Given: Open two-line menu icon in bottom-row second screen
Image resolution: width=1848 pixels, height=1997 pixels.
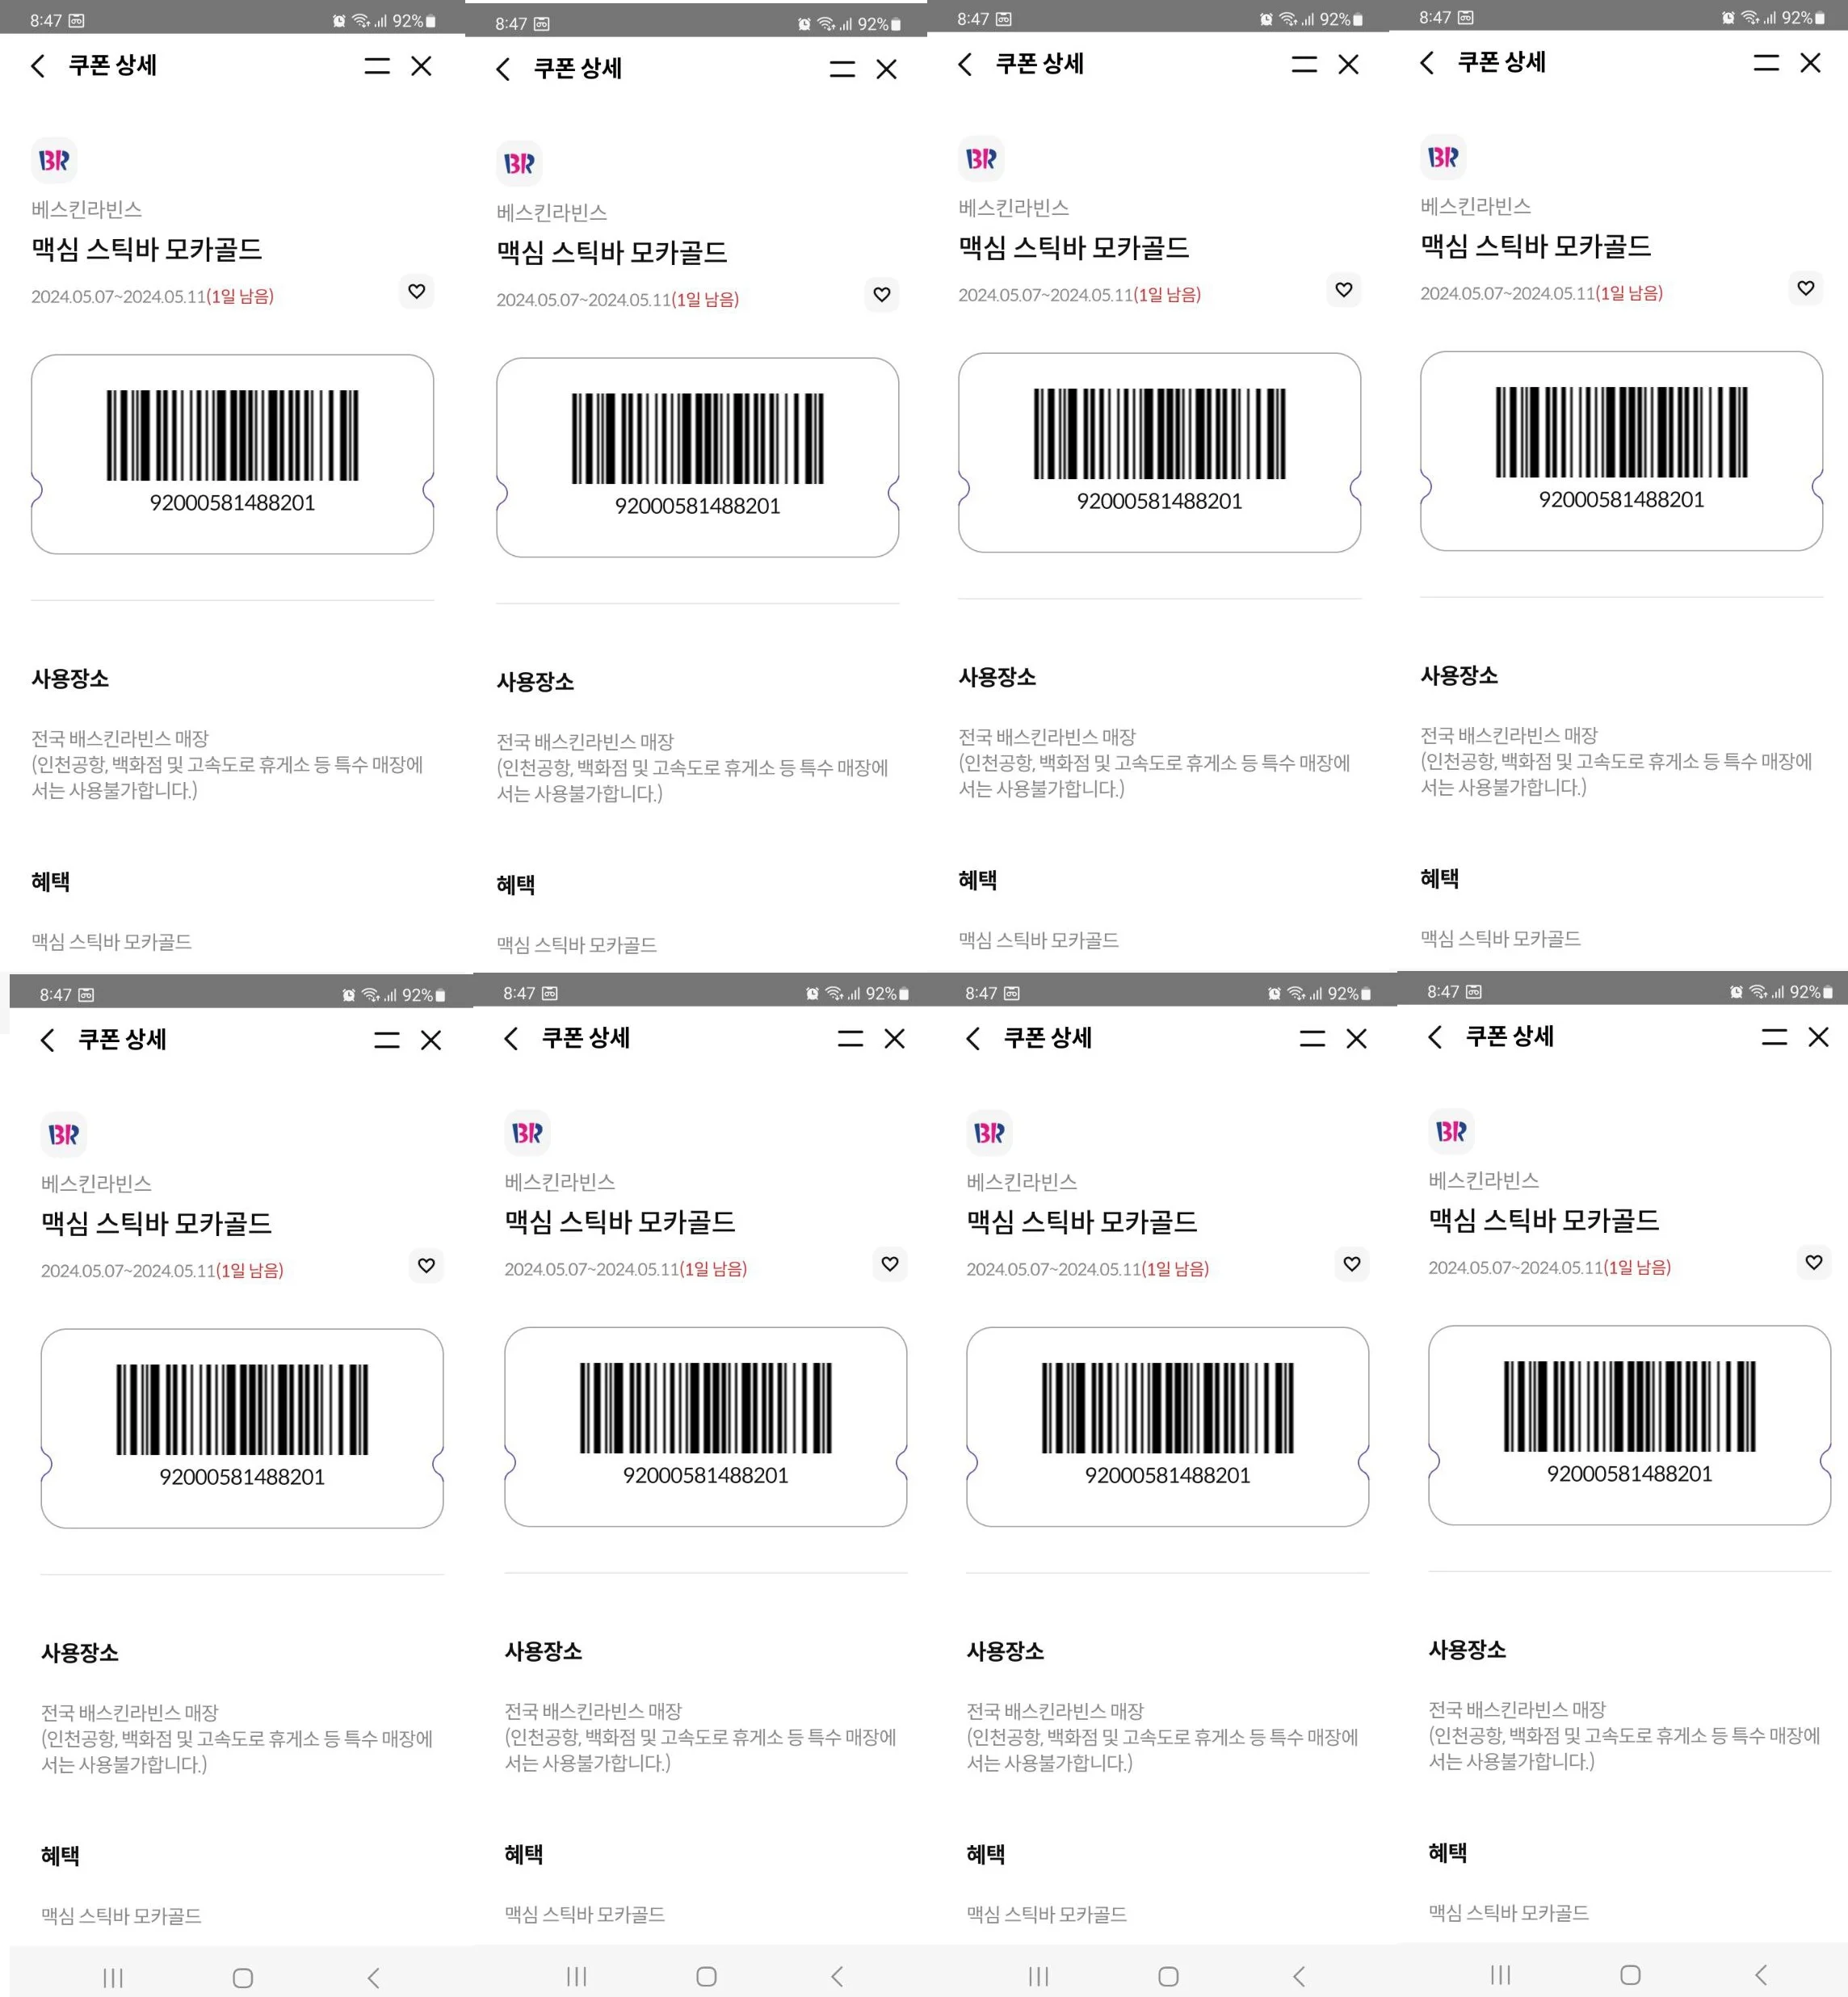Looking at the screenshot, I should 850,1038.
